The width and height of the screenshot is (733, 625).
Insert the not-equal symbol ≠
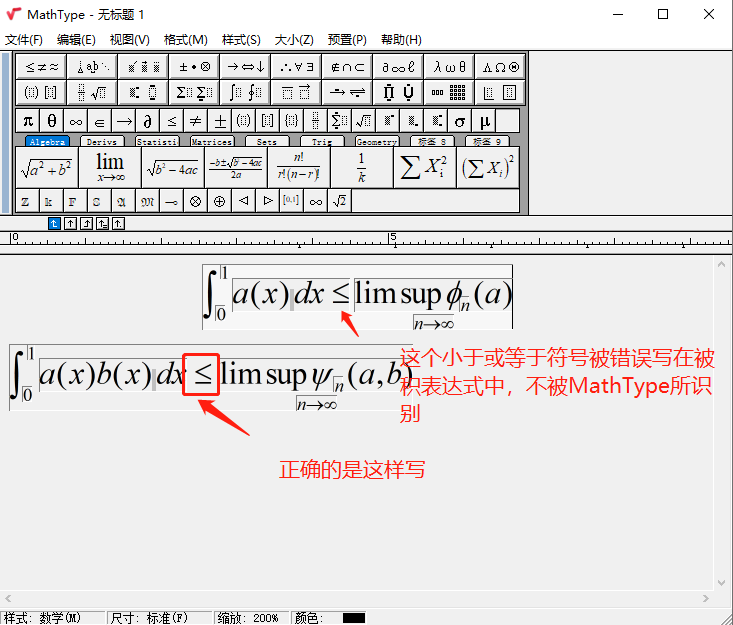195,122
